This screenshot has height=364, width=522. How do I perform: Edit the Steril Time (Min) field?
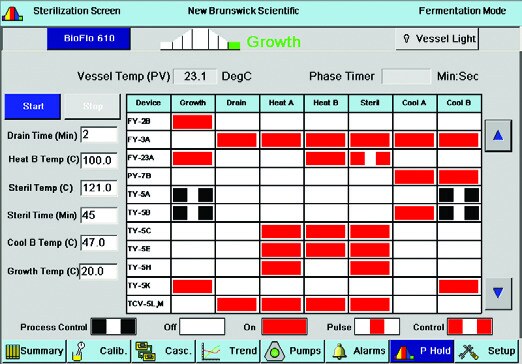(x=99, y=215)
